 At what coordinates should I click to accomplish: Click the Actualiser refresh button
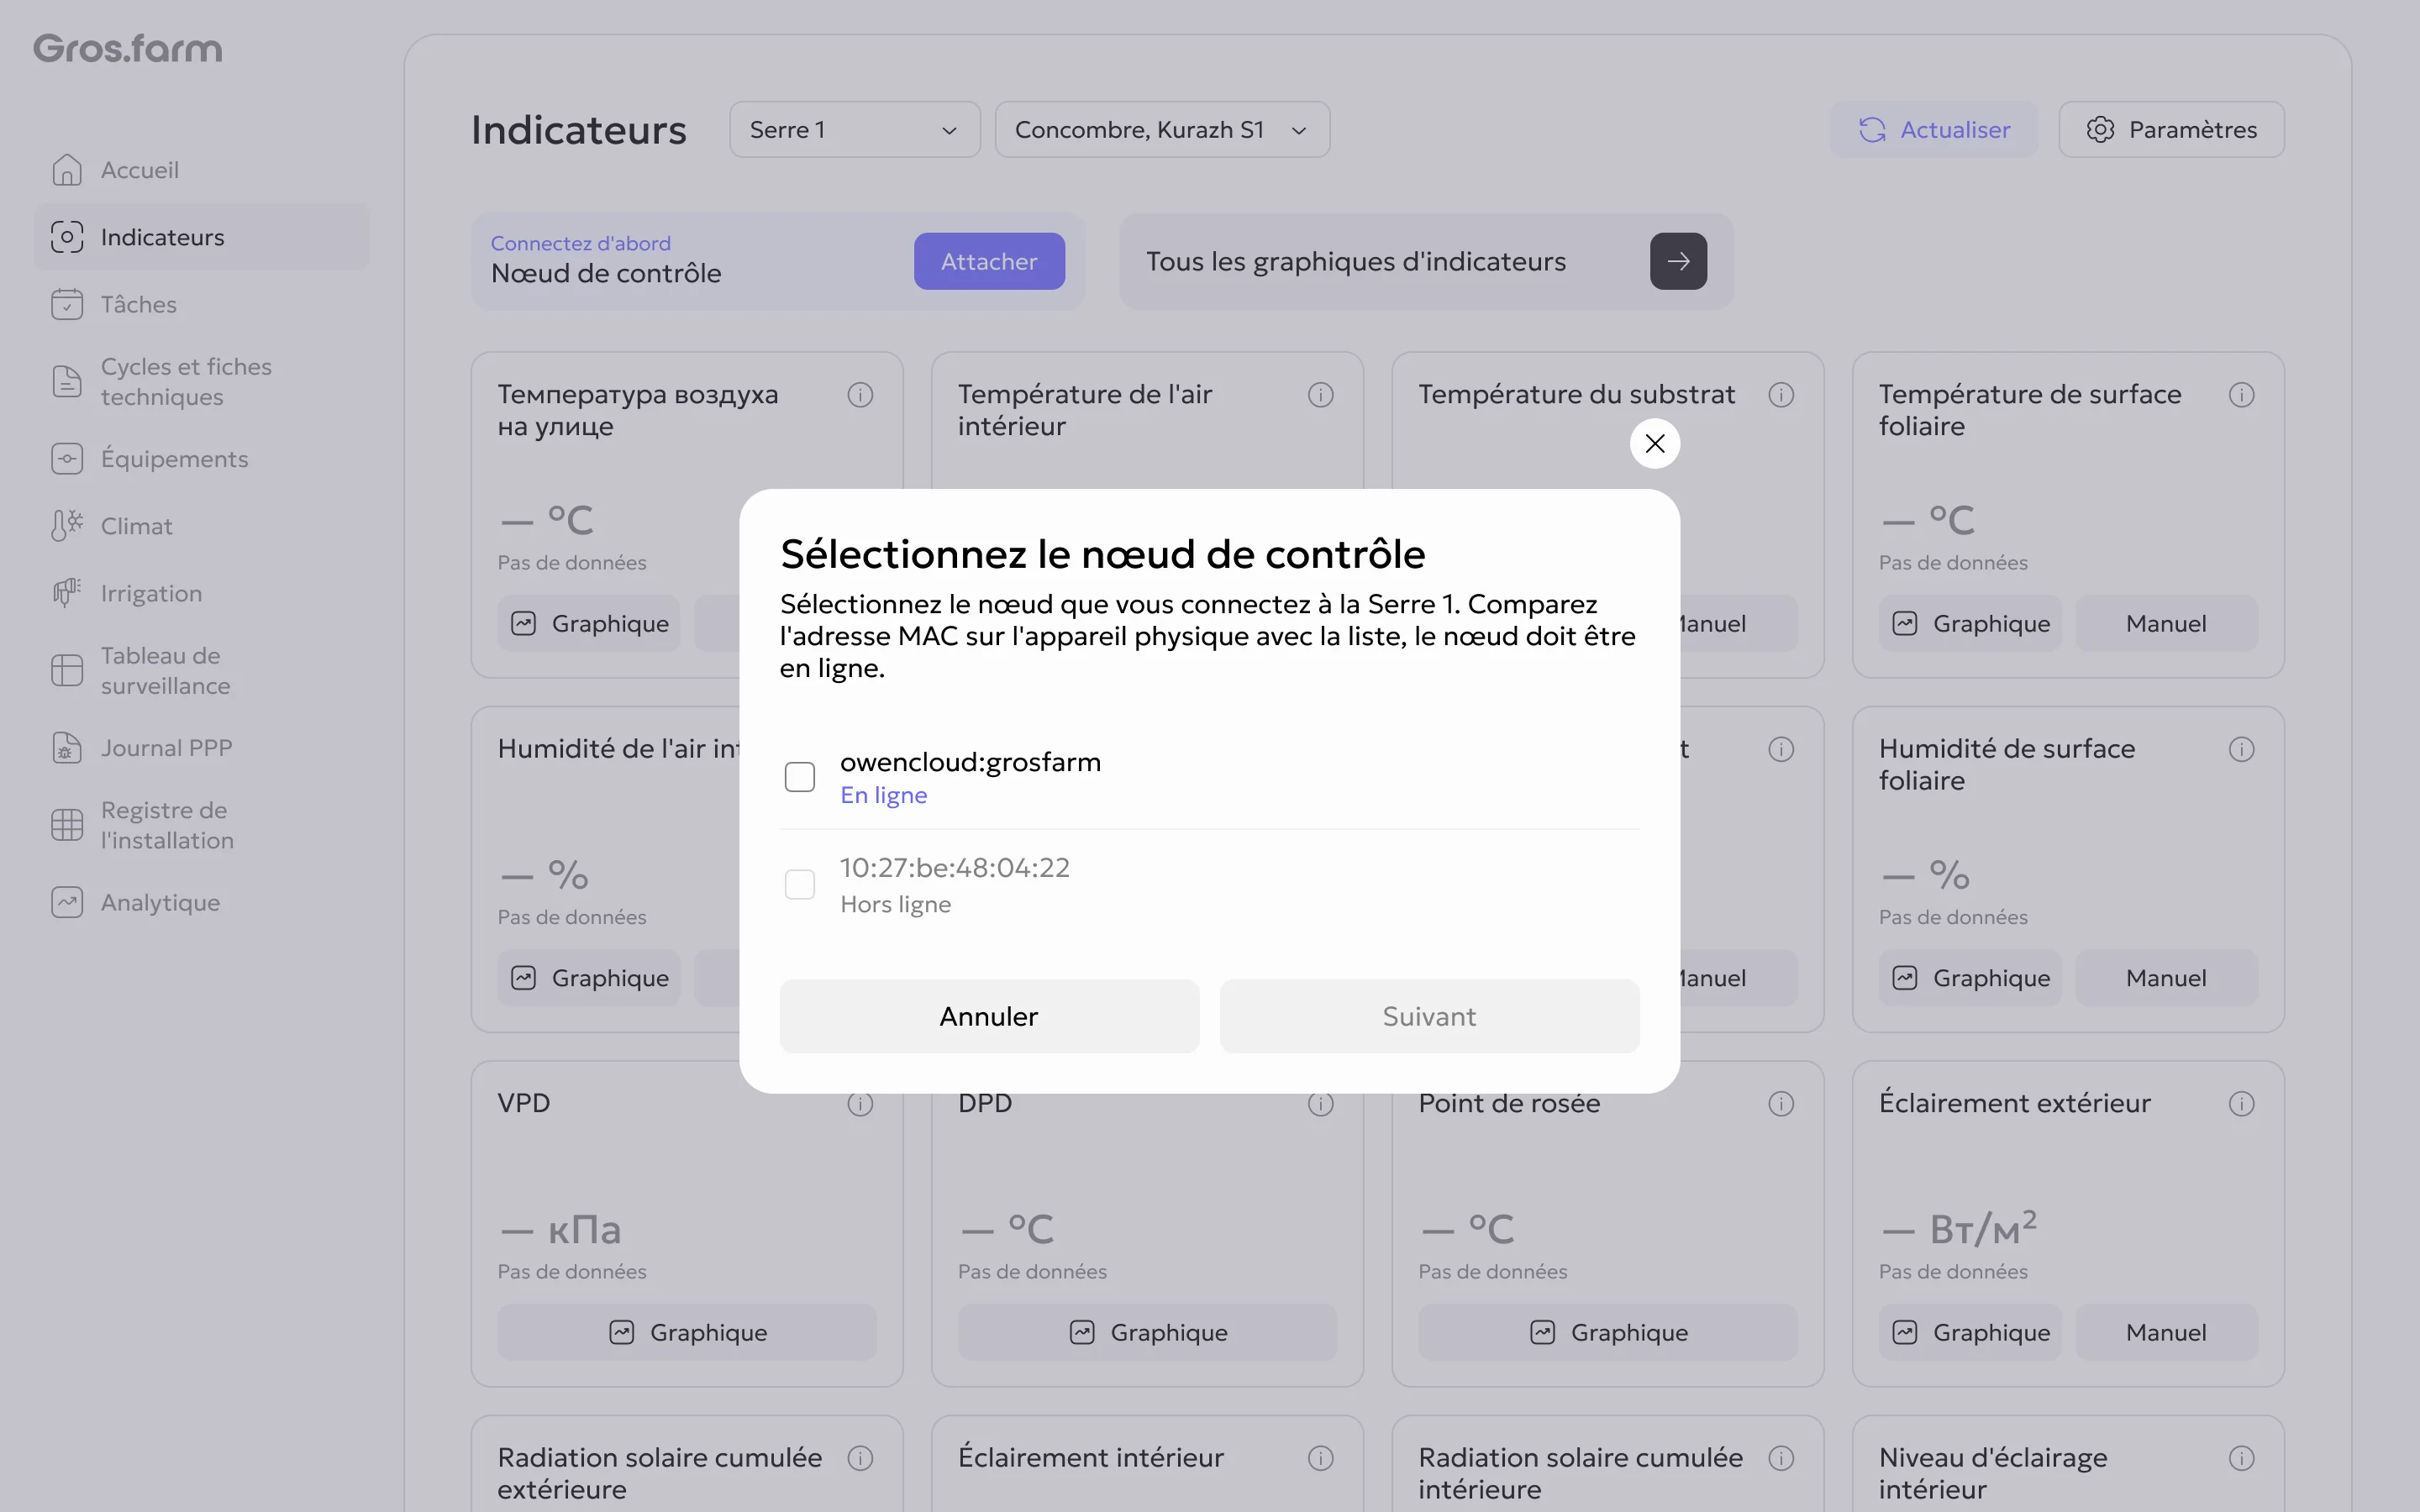pos(1933,129)
